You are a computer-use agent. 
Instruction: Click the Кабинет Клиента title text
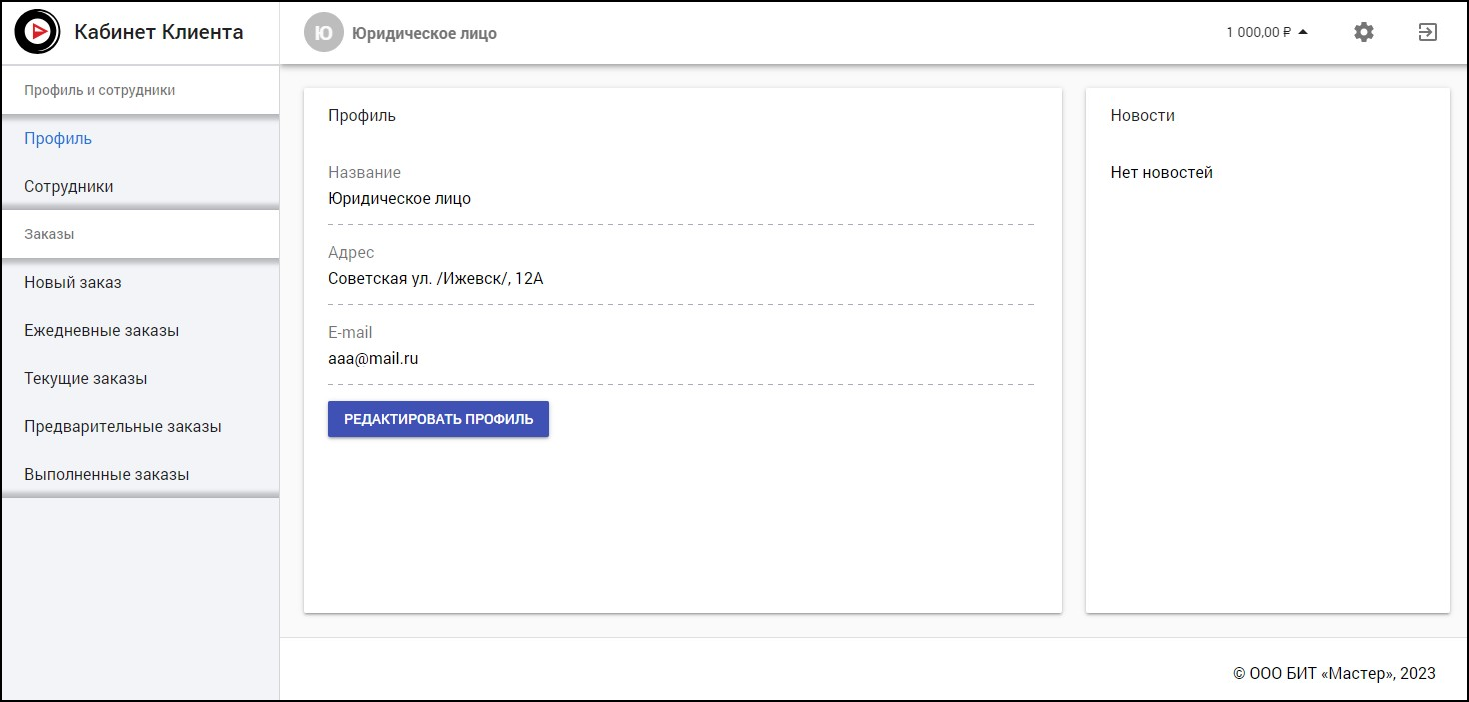[158, 32]
